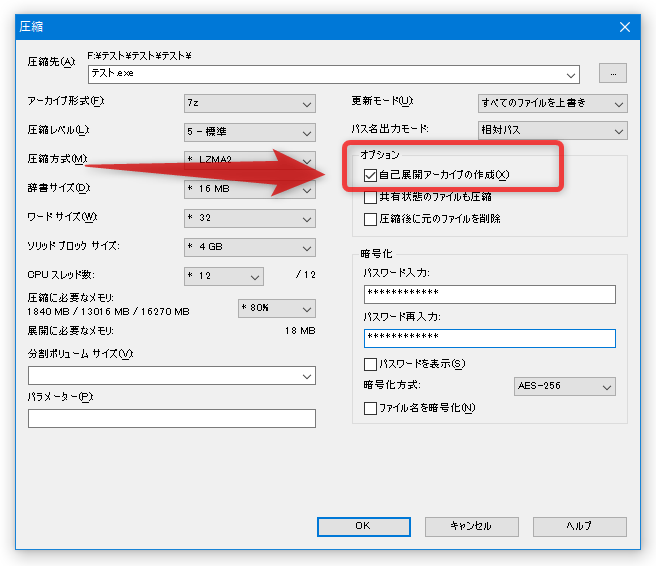Click the ヘルプ button
The image size is (656, 566).
pos(579,527)
